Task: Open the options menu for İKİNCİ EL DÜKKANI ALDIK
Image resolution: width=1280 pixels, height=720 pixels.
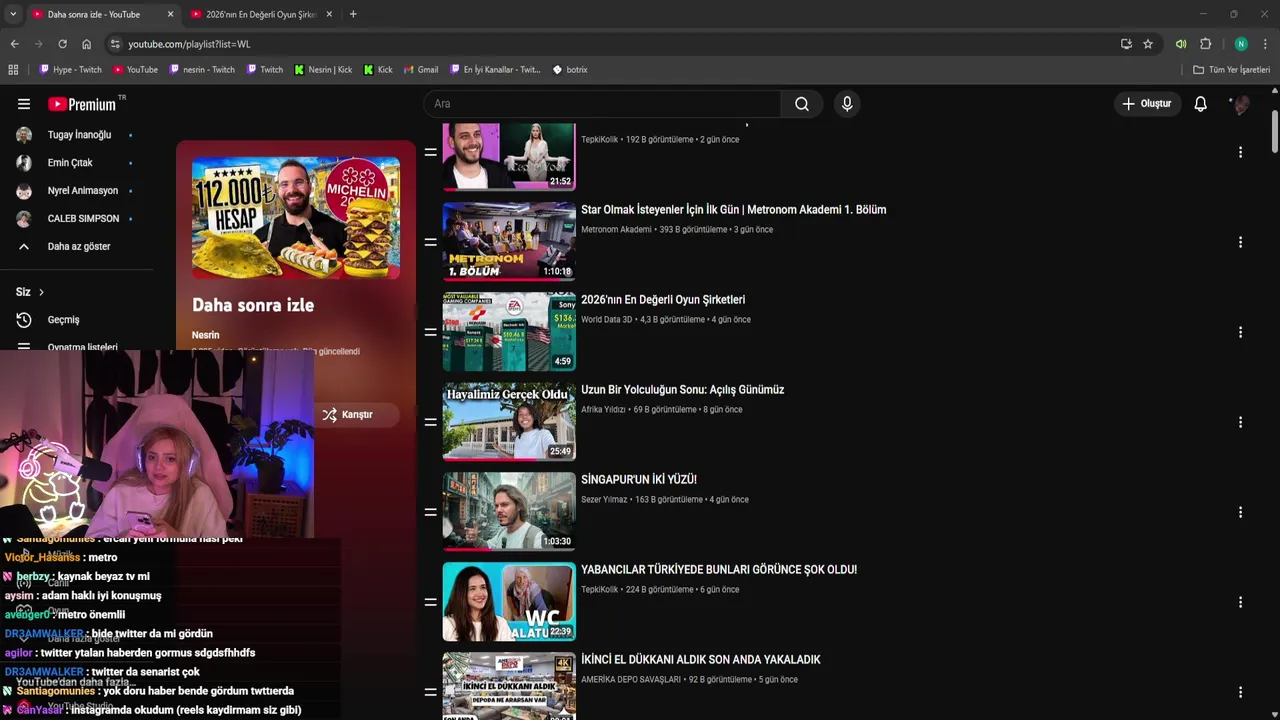Action: click(1240, 692)
